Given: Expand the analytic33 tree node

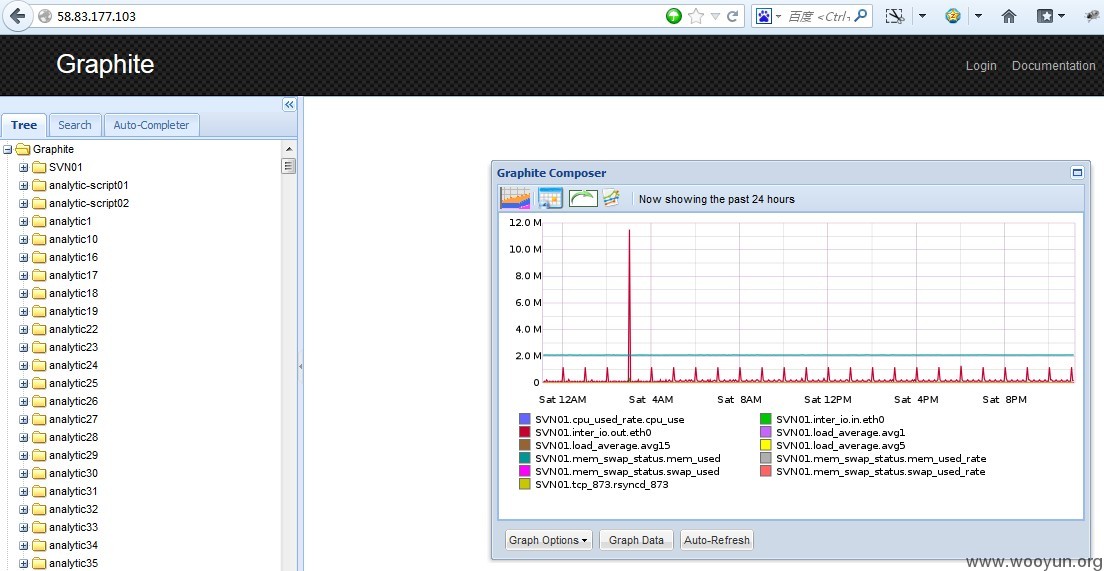Looking at the screenshot, I should click(x=24, y=527).
